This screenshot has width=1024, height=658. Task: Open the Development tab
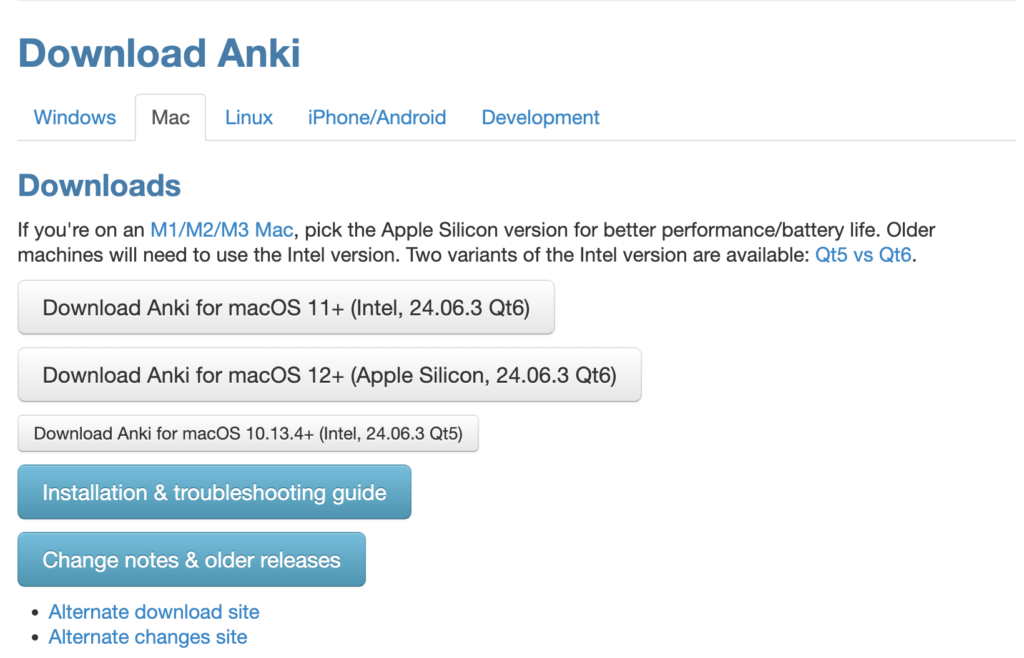tap(540, 117)
